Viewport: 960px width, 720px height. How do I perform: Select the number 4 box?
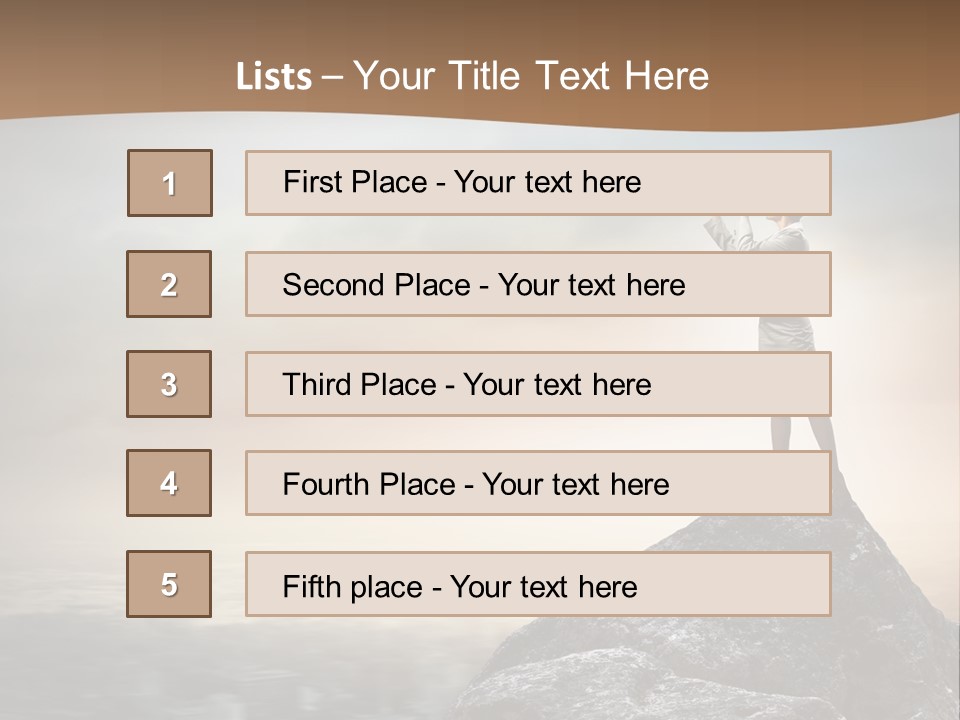[169, 483]
